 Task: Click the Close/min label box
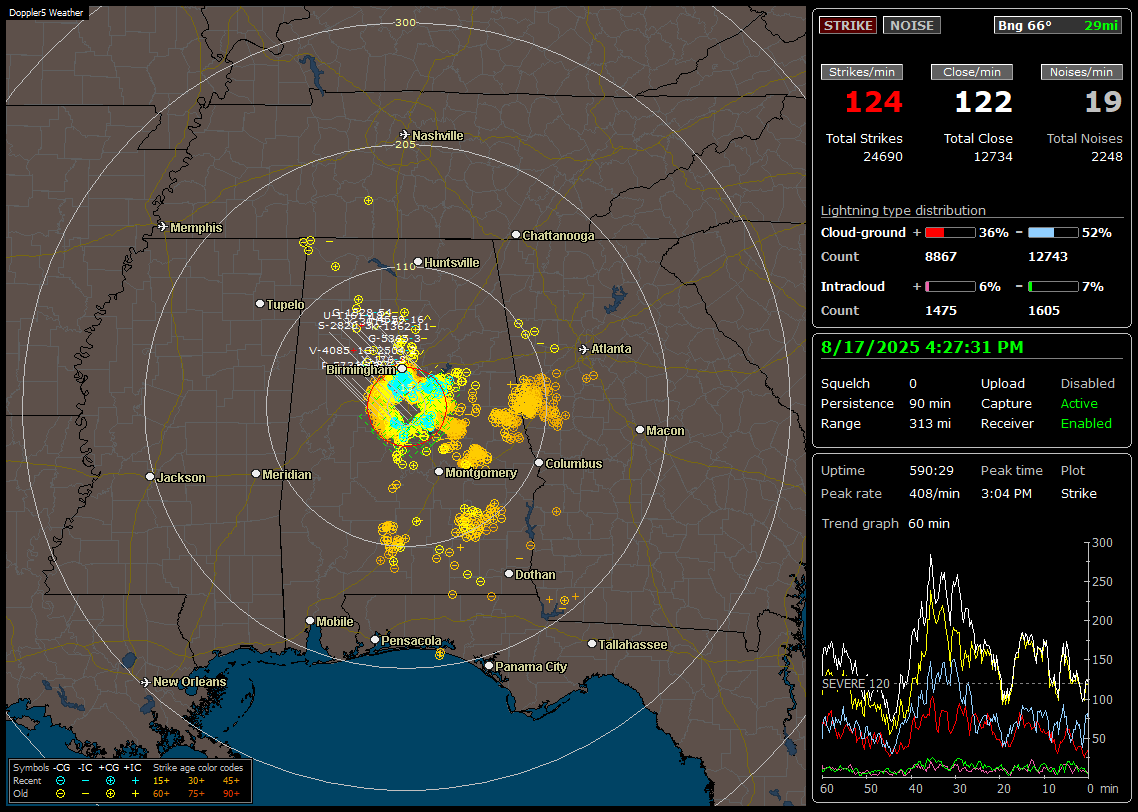(x=972, y=72)
